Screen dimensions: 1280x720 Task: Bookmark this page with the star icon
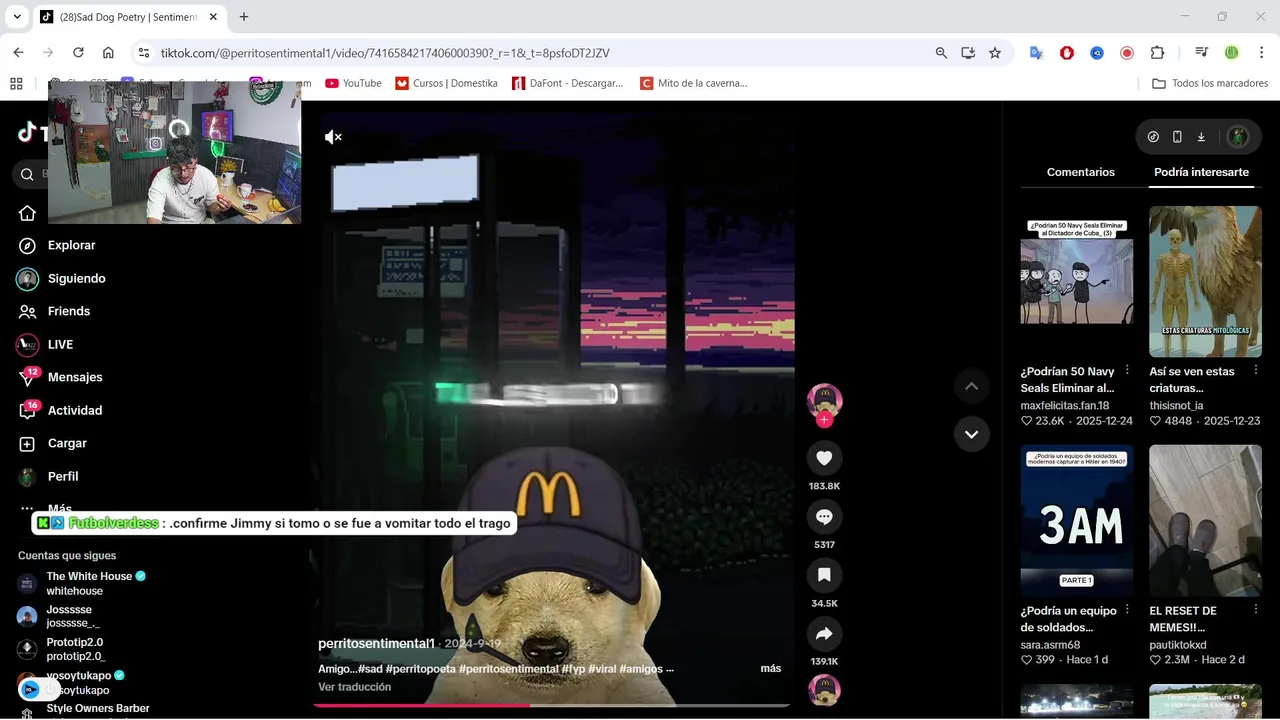[x=995, y=53]
